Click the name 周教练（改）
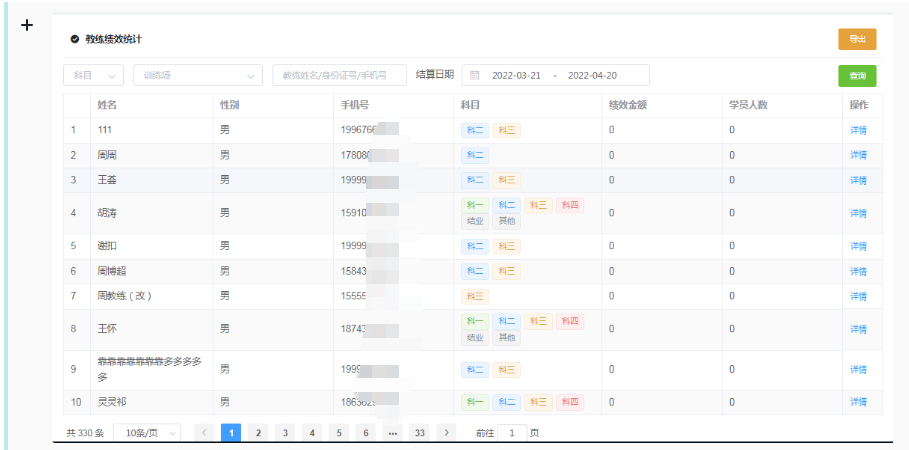909x450 pixels. click(125, 296)
